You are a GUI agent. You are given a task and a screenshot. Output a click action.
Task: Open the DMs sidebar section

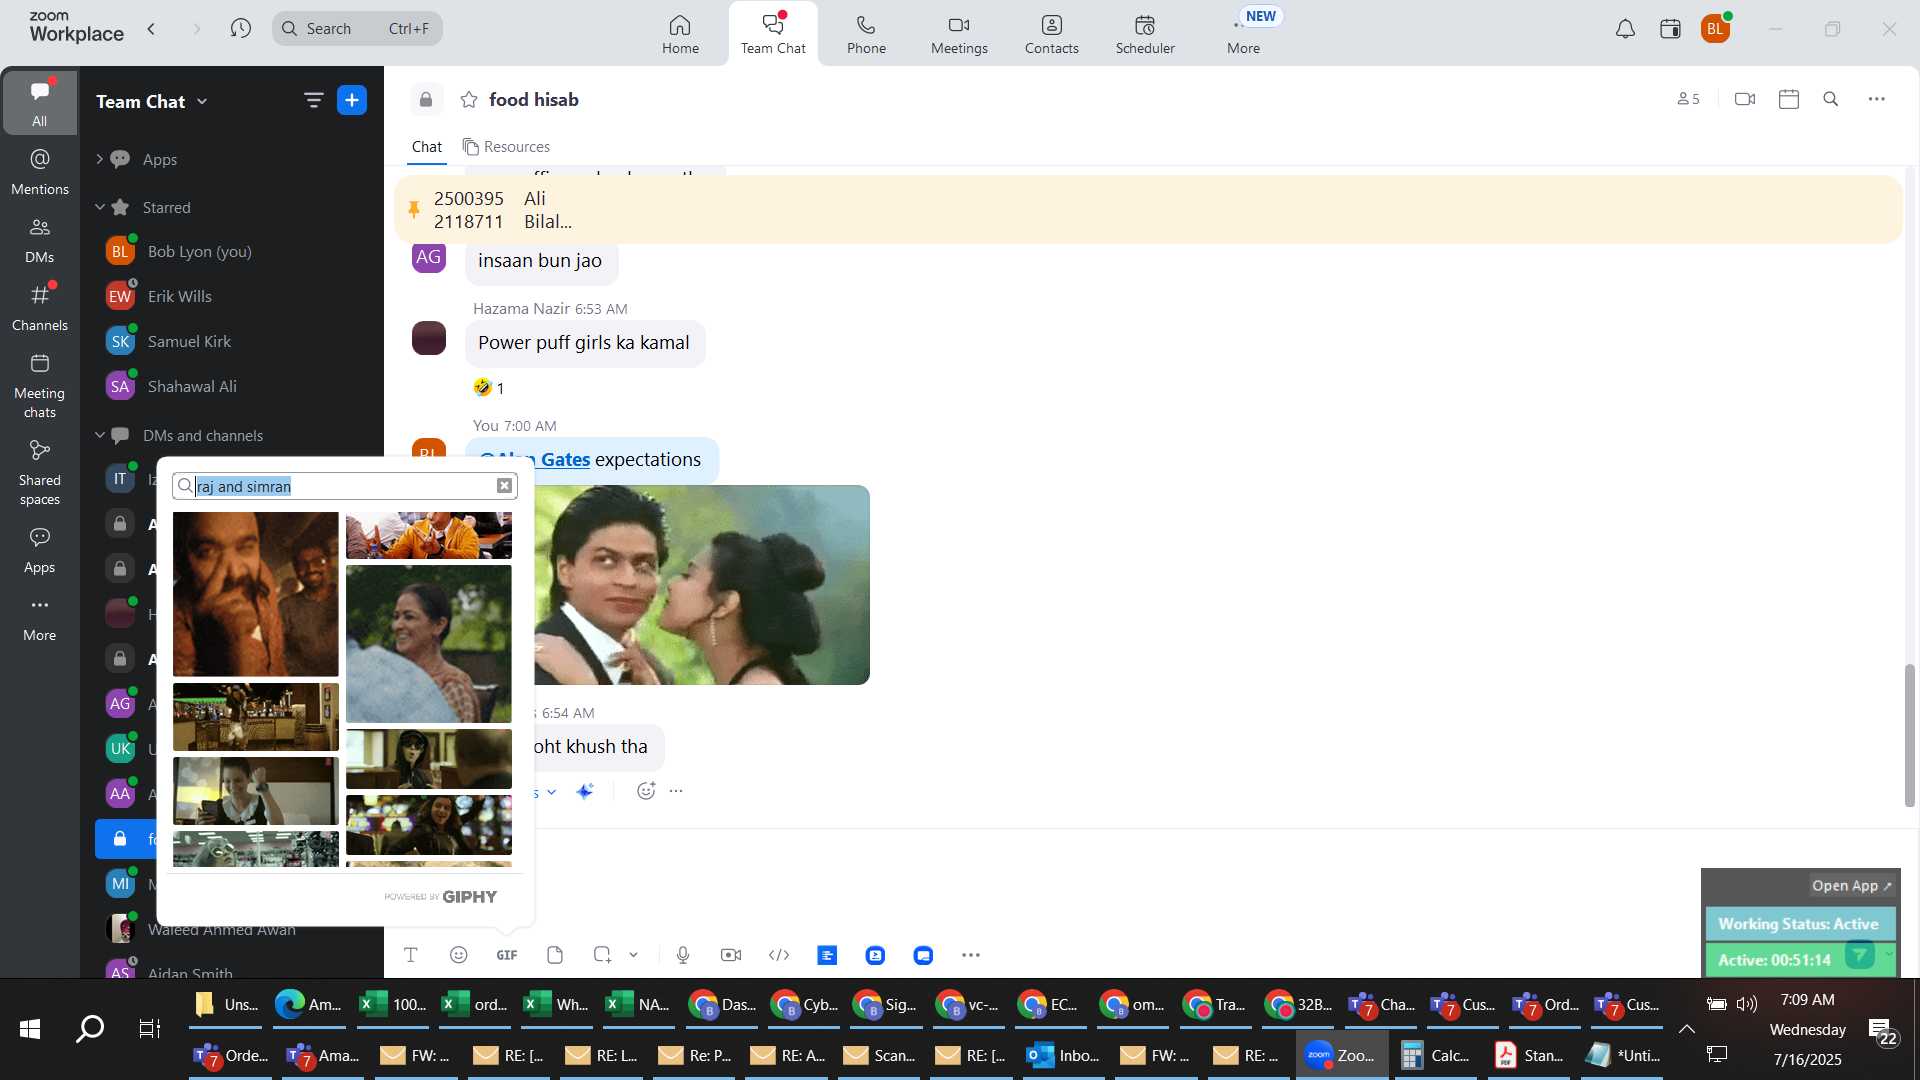tap(40, 240)
